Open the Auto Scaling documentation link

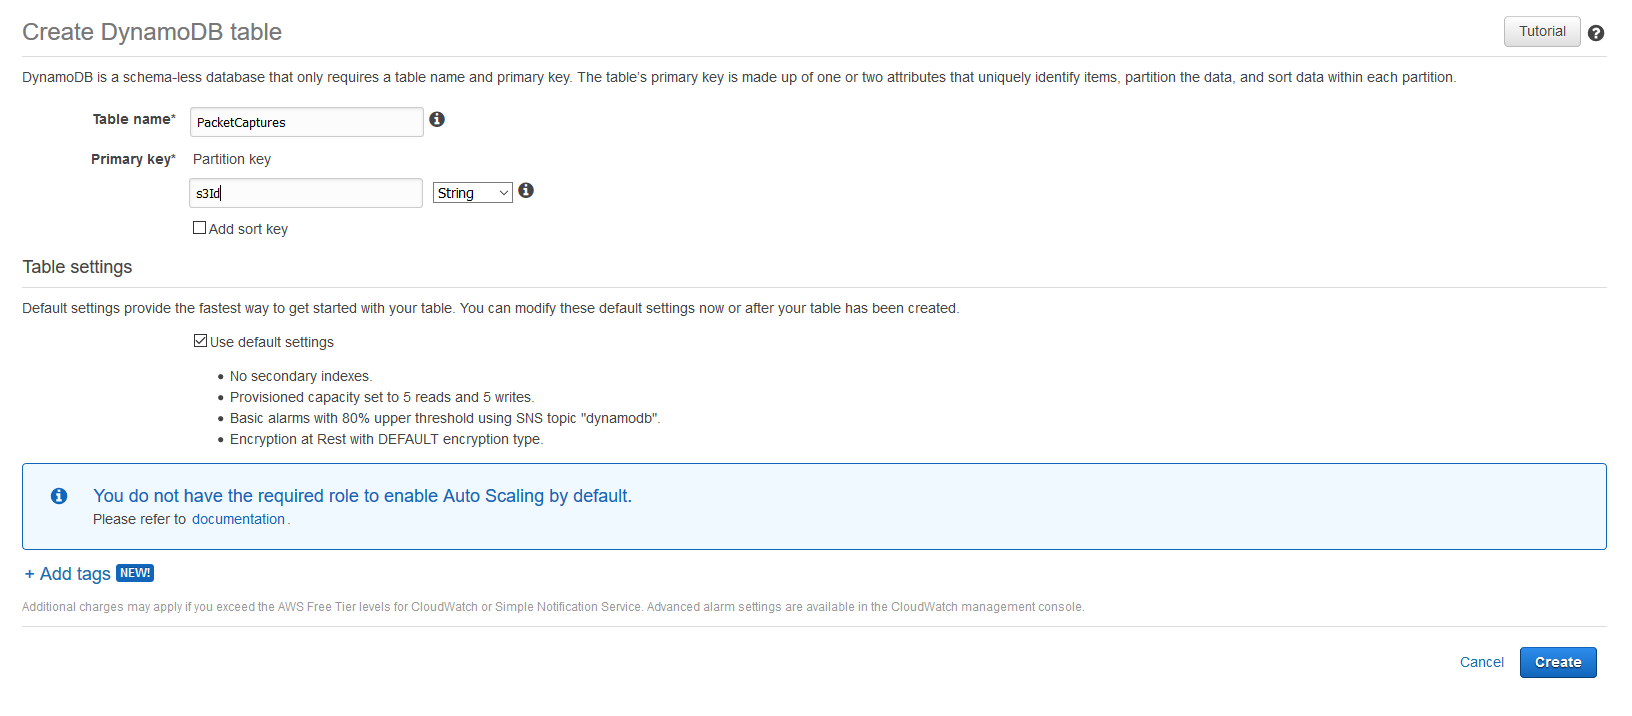238,519
